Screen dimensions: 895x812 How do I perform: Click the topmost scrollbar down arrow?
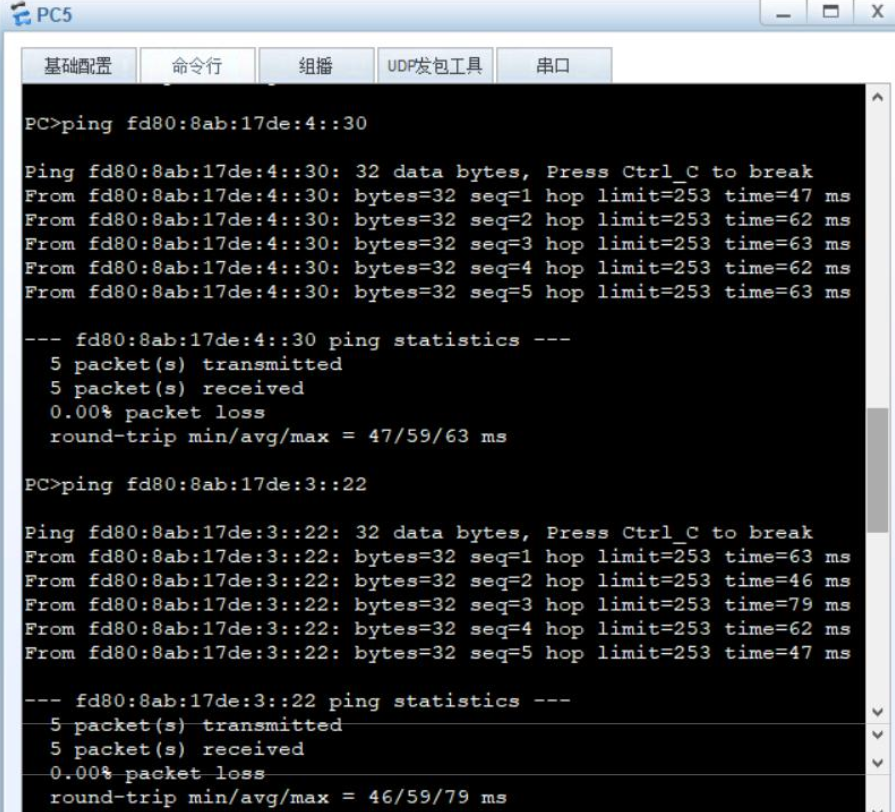pyautogui.click(x=878, y=712)
